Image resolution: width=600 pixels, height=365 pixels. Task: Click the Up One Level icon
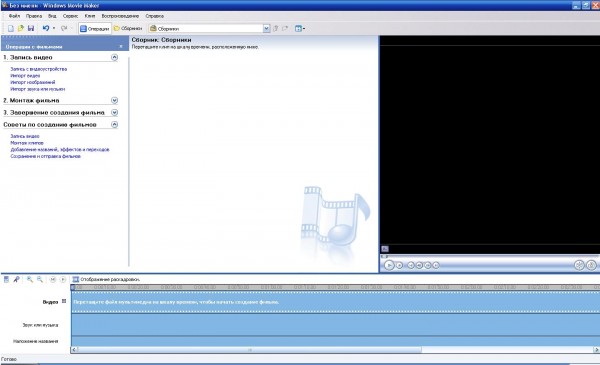(276, 28)
